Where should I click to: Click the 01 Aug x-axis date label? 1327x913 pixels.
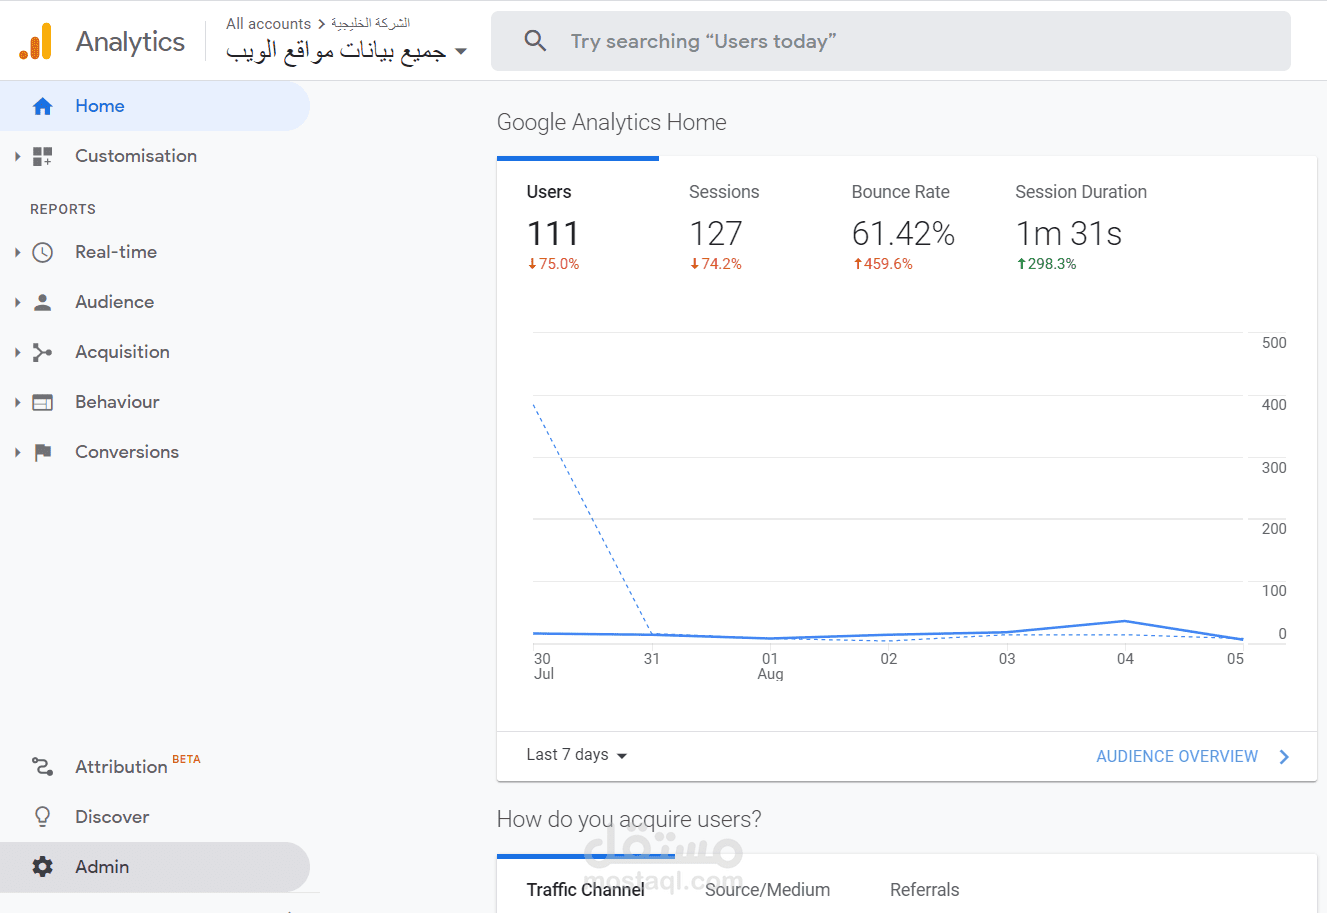[770, 666]
